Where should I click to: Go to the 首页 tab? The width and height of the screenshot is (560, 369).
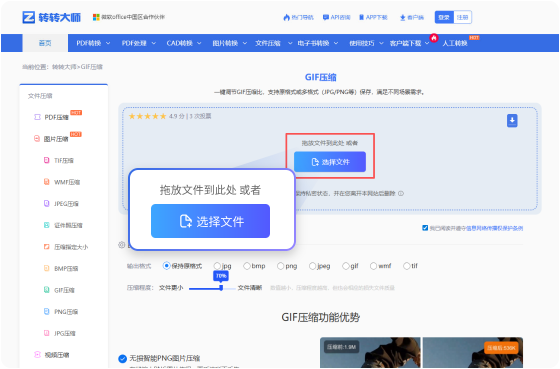(45, 43)
